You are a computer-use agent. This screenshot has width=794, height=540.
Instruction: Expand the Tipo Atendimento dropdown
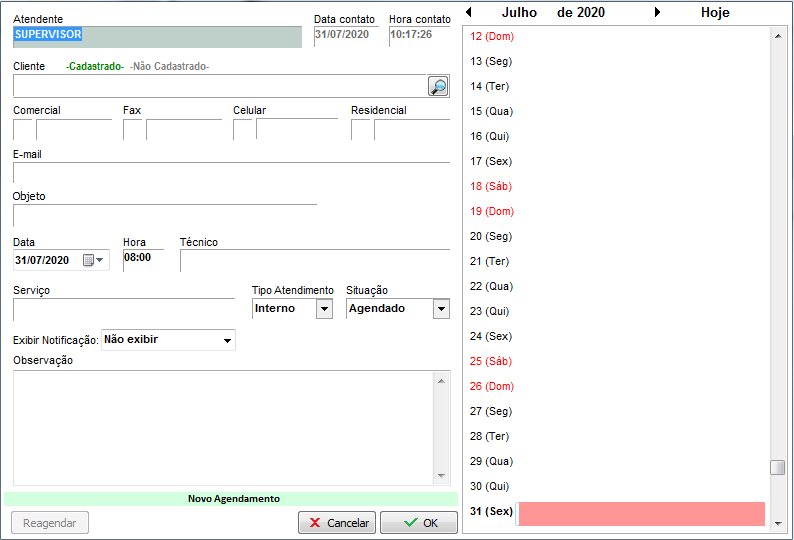tap(324, 309)
